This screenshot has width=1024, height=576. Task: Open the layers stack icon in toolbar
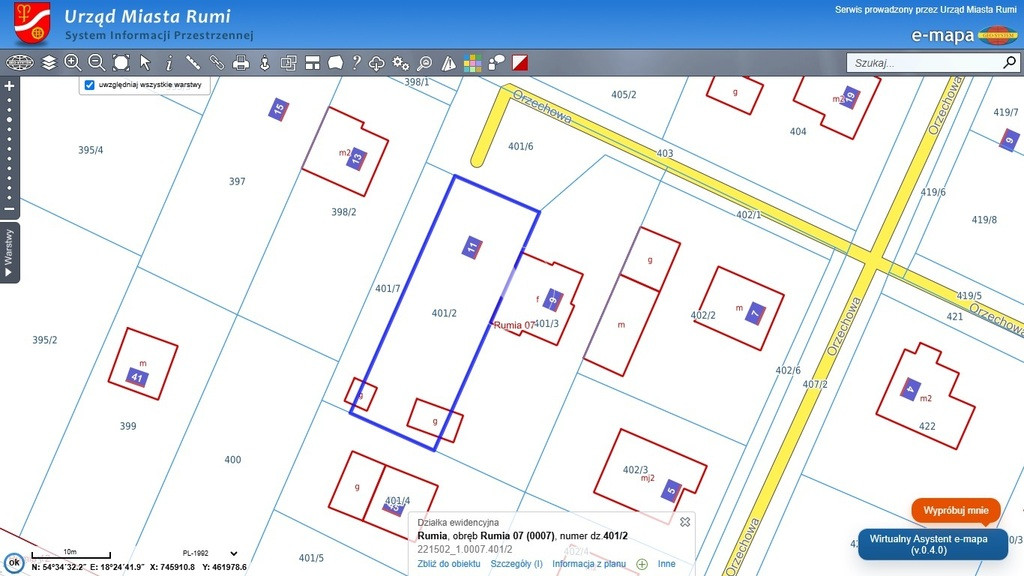[x=49, y=63]
